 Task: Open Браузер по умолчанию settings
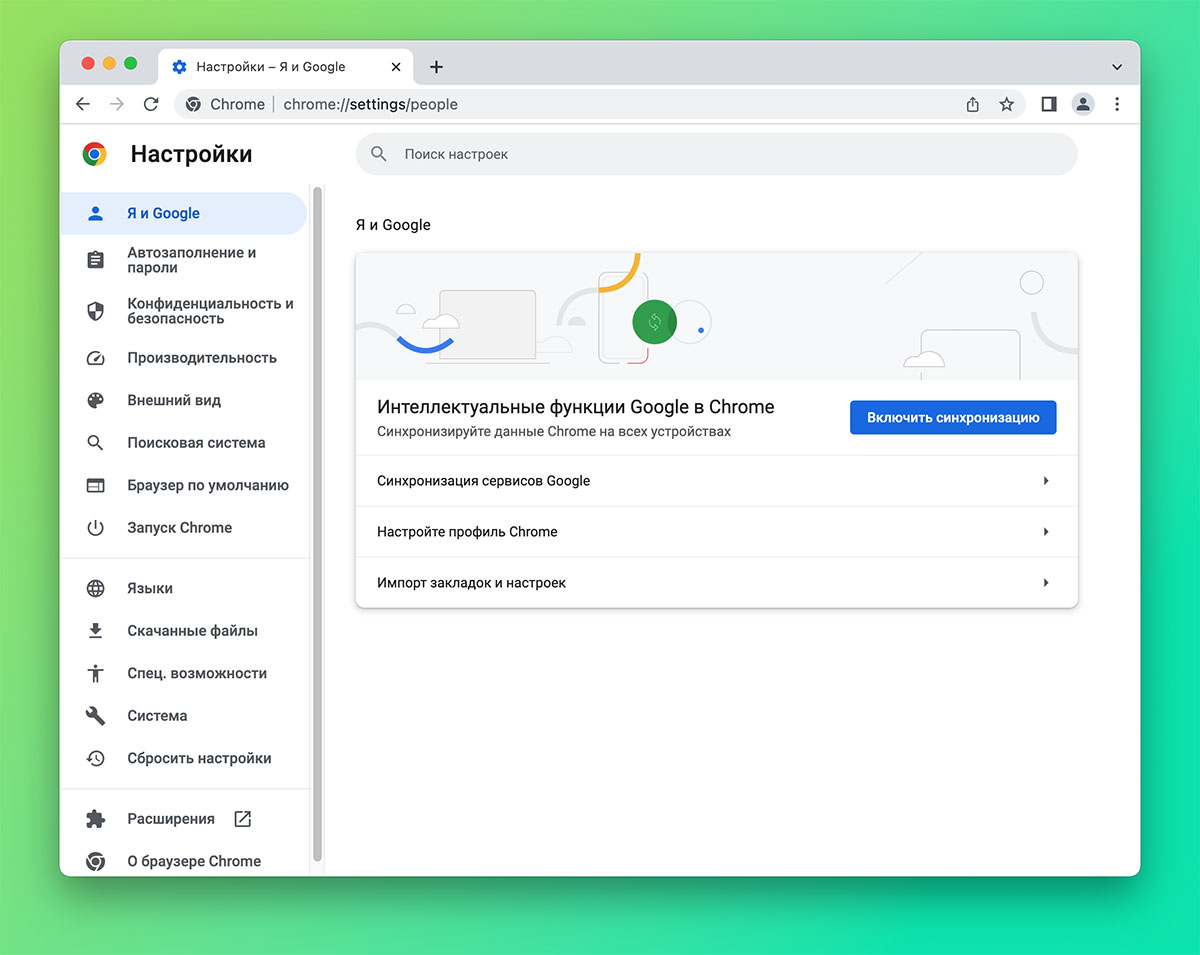183,485
